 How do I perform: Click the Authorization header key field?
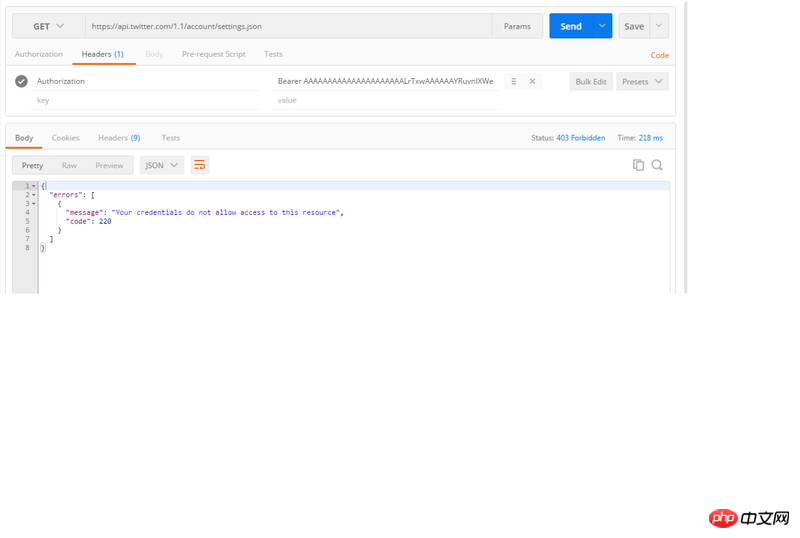coord(147,81)
